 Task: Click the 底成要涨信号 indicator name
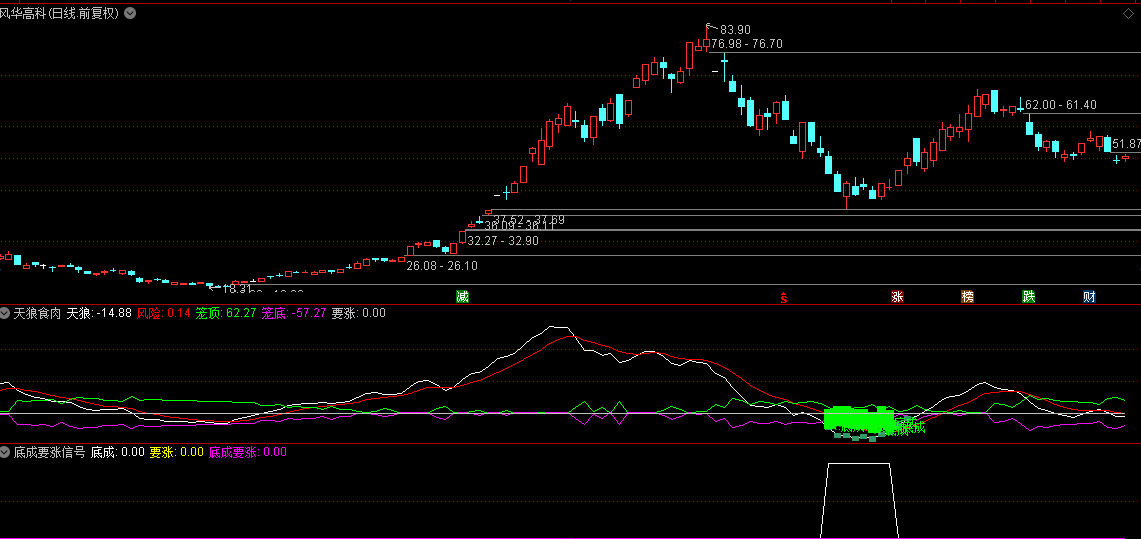[49, 452]
